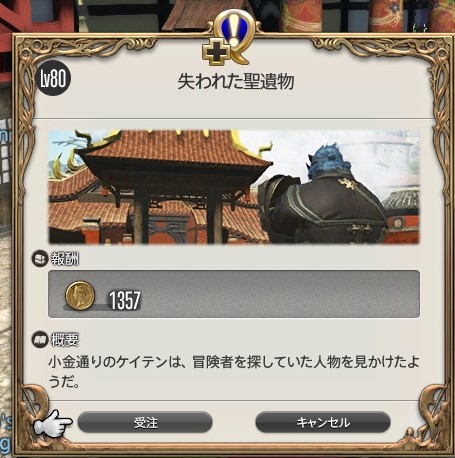
Task: Click the blue exclamation mark in quest marker
Action: (235, 28)
